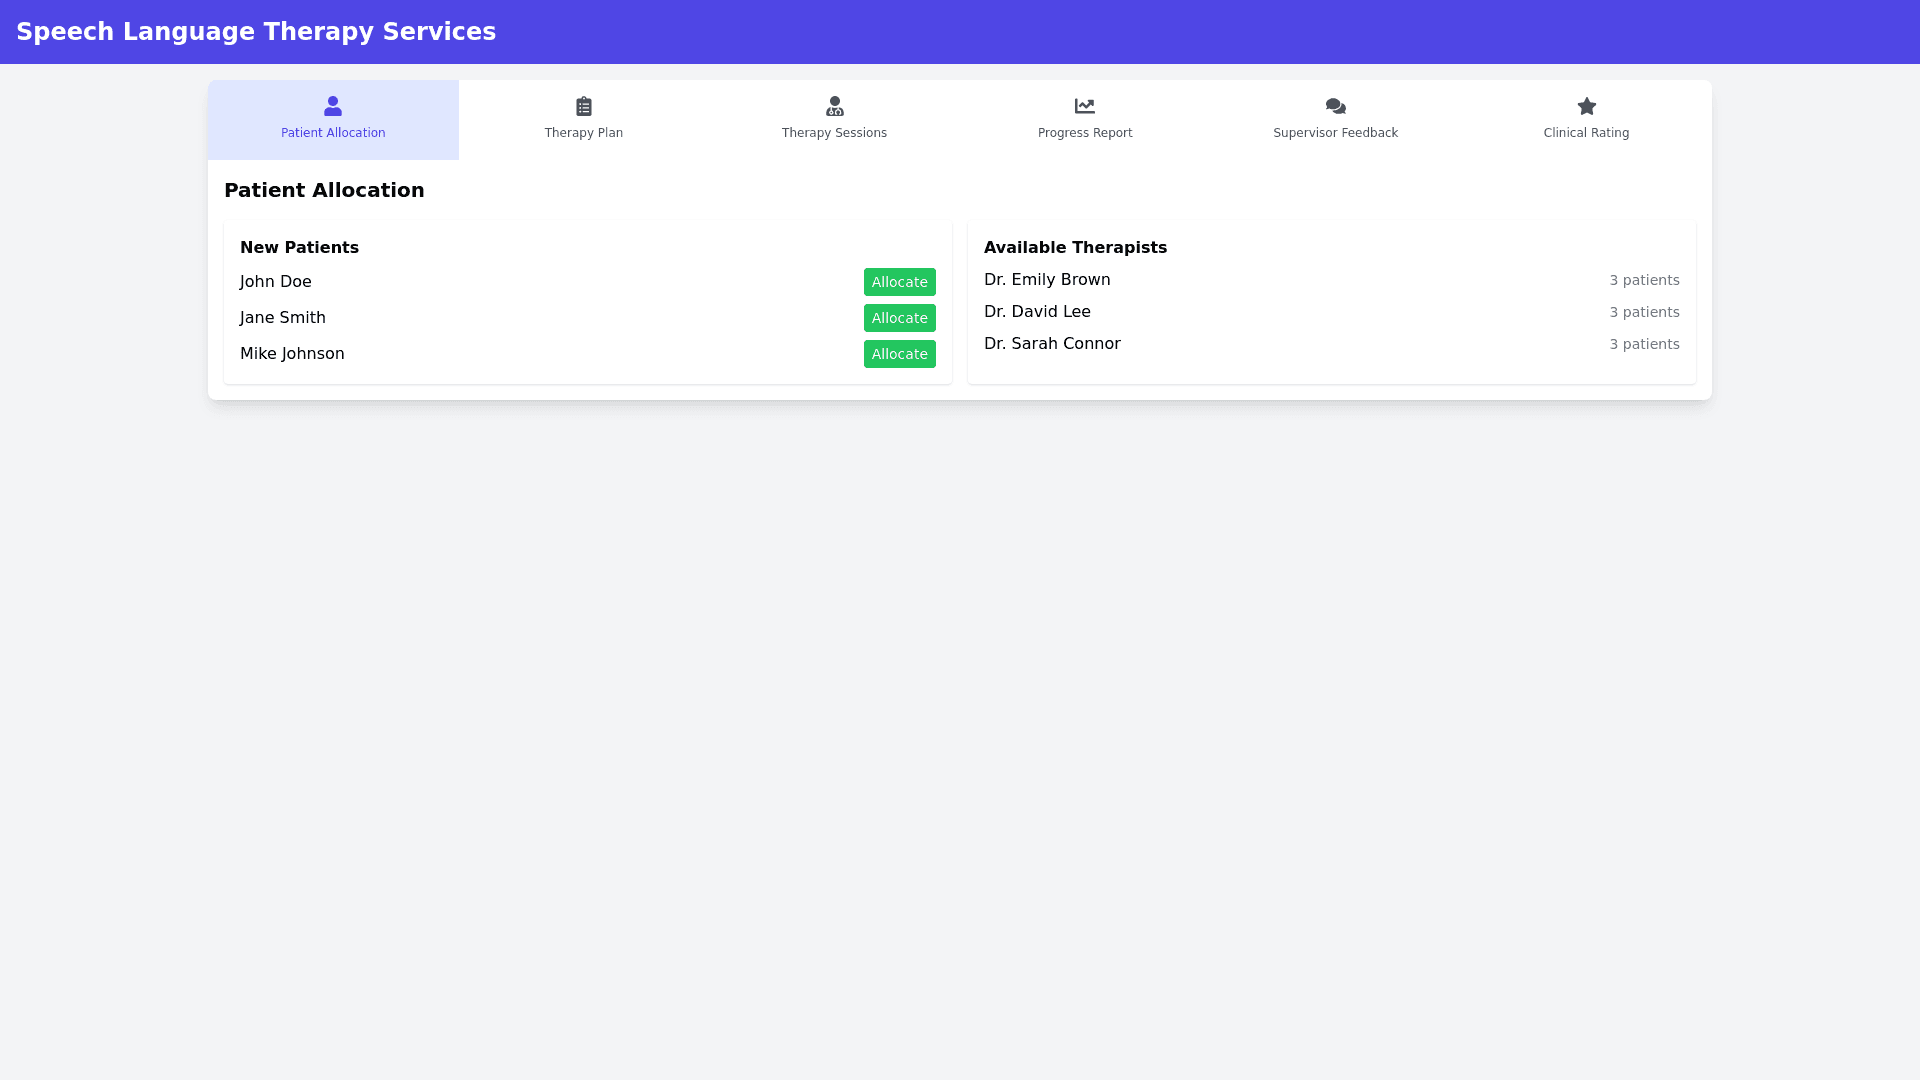1920x1080 pixels.
Task: Open the Therapy Plan tab label
Action: click(x=584, y=133)
